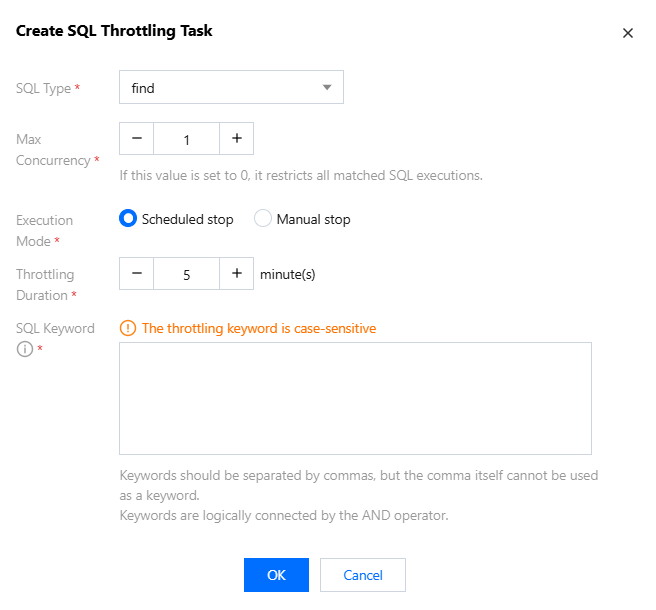
Task: Click the case-sensitive warning icon
Action: click(127, 328)
